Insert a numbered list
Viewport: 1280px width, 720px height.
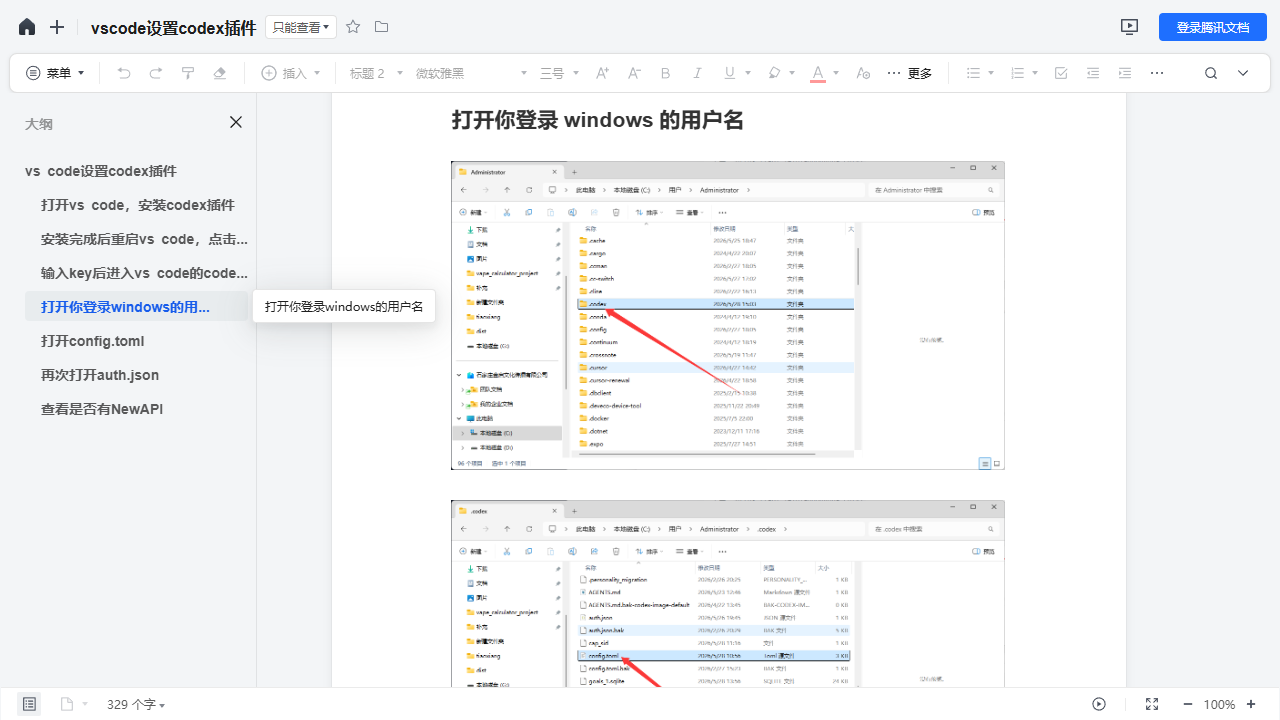coord(1017,73)
